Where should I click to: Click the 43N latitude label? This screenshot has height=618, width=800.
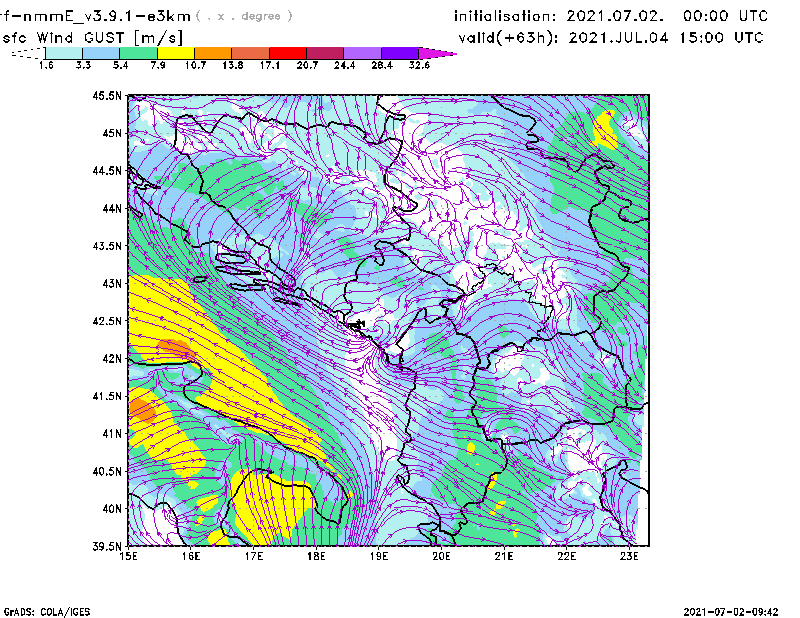pyautogui.click(x=112, y=283)
